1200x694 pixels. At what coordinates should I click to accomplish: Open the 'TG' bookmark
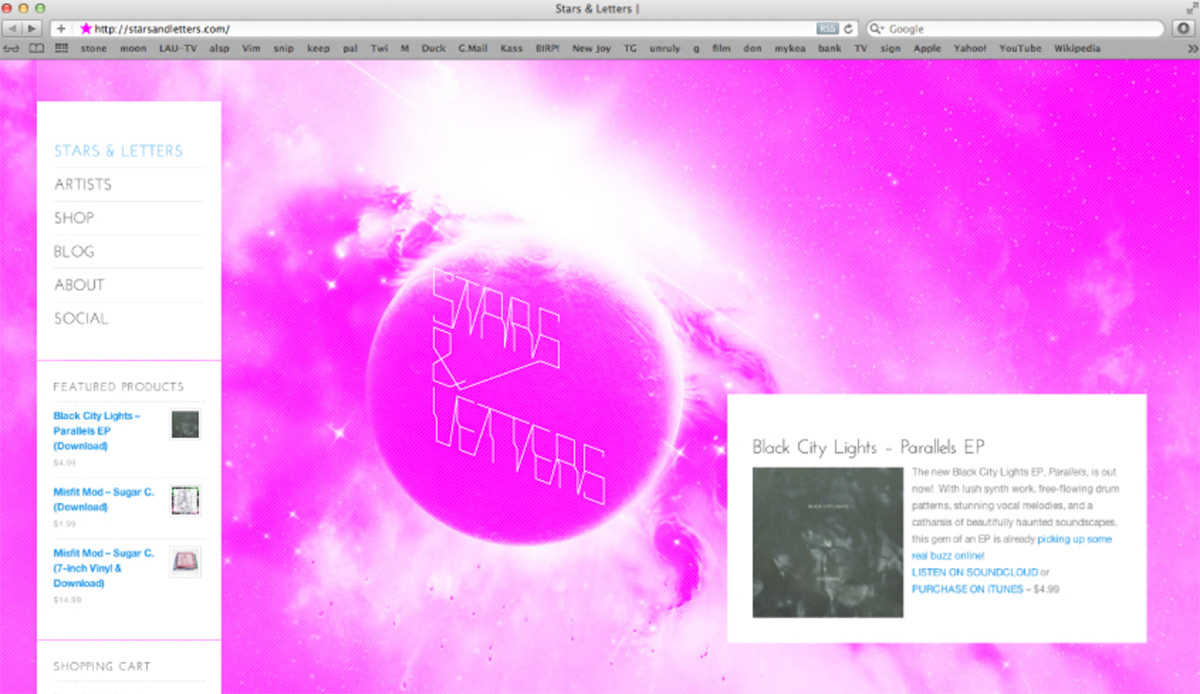pos(630,48)
